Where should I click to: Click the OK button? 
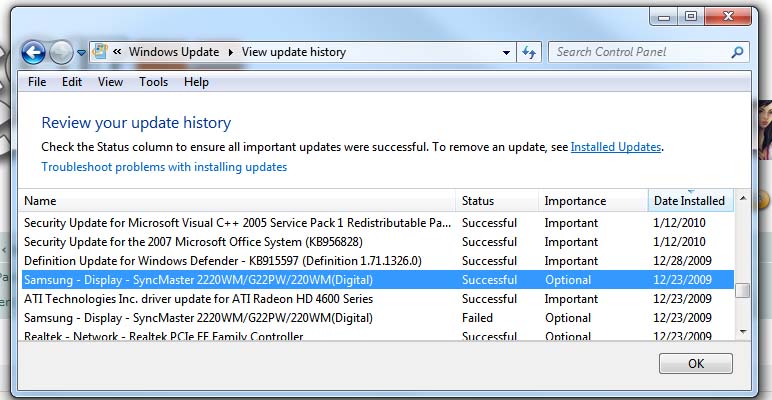(x=695, y=363)
